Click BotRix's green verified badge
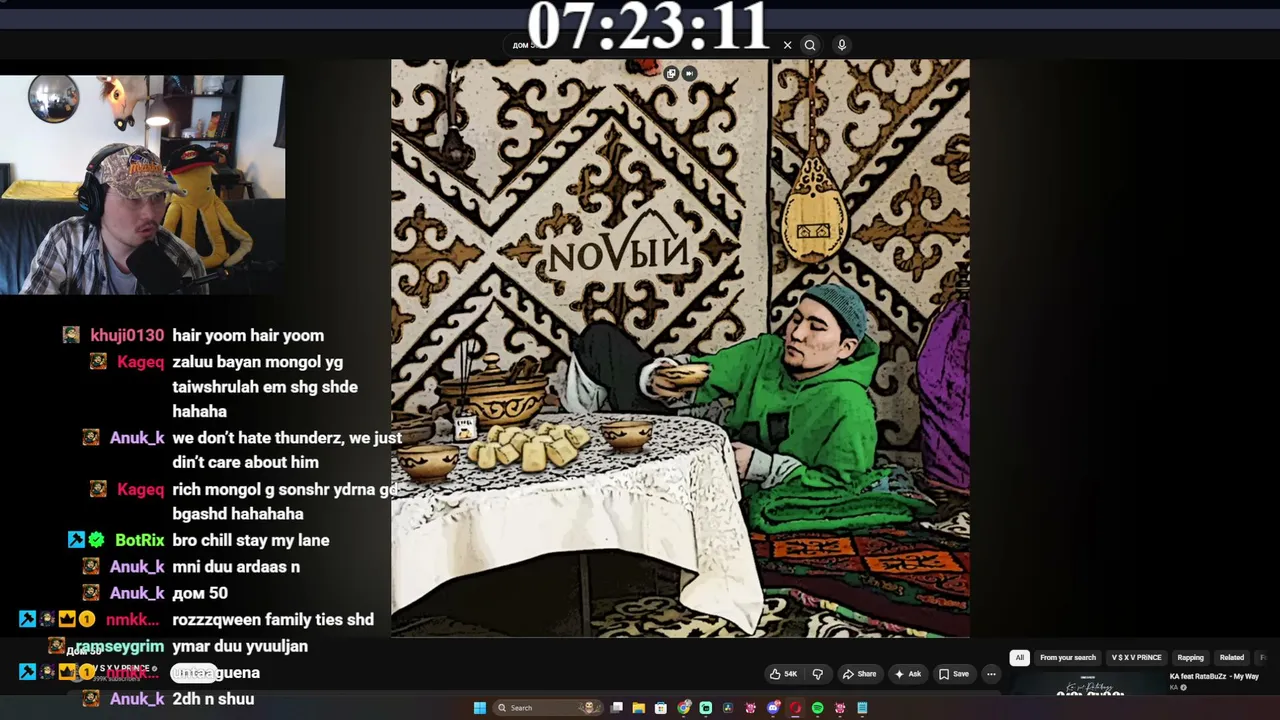 point(96,540)
